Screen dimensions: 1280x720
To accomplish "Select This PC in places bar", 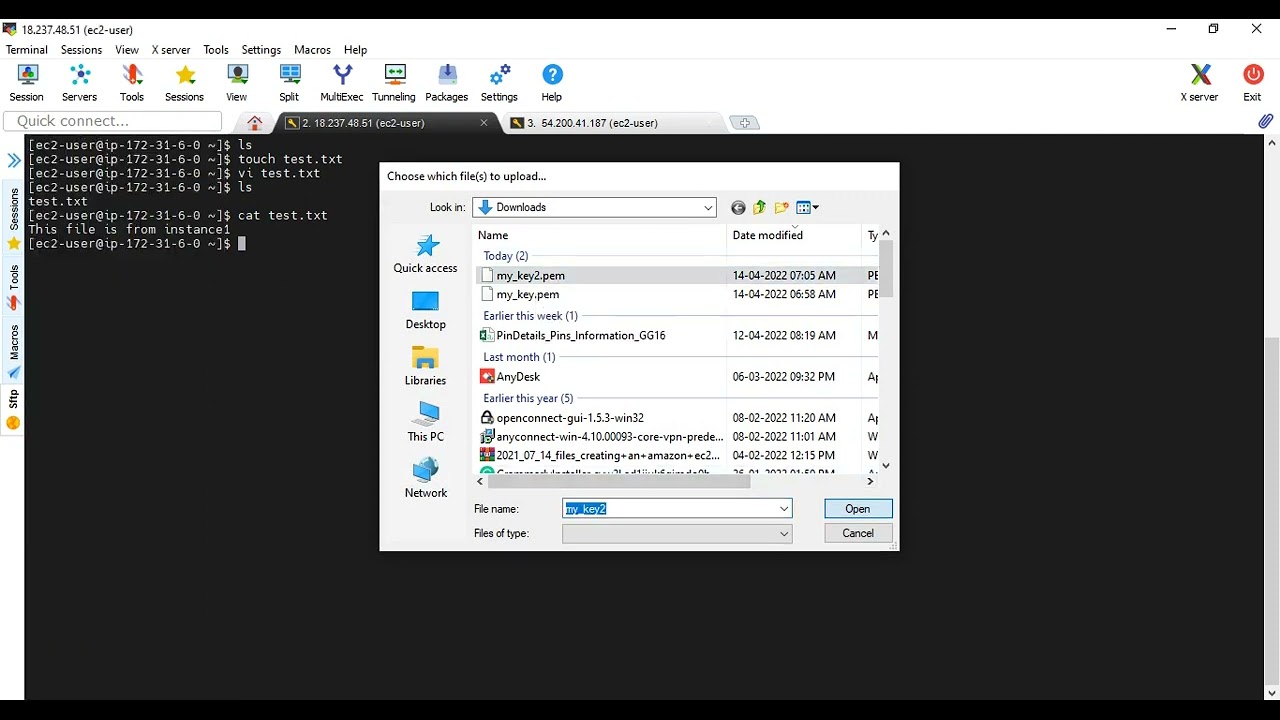I will (425, 423).
